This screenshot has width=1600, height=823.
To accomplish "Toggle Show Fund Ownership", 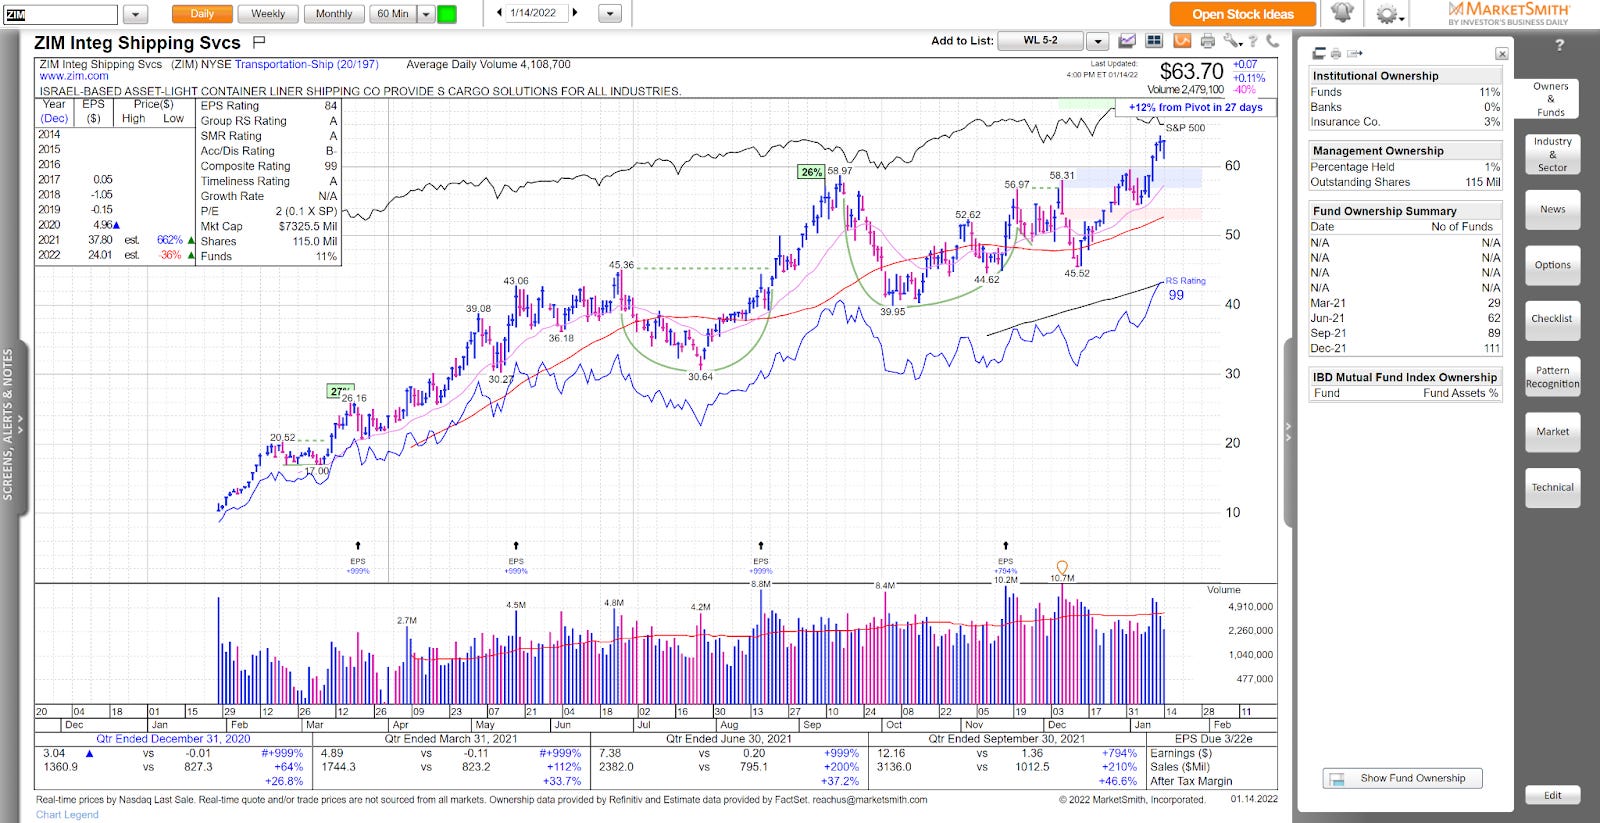I will click(1402, 778).
